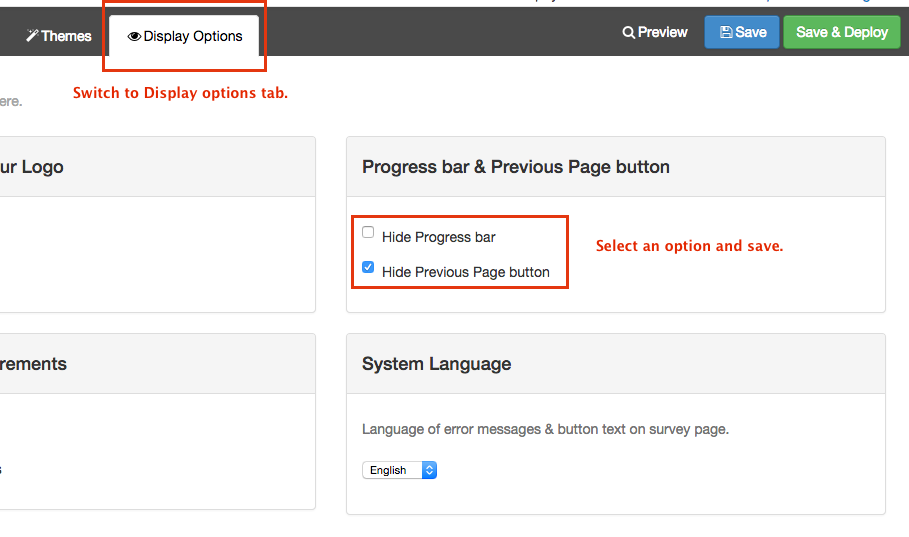Toggle via the "Hide Previous Page button" label text

[x=465, y=272]
